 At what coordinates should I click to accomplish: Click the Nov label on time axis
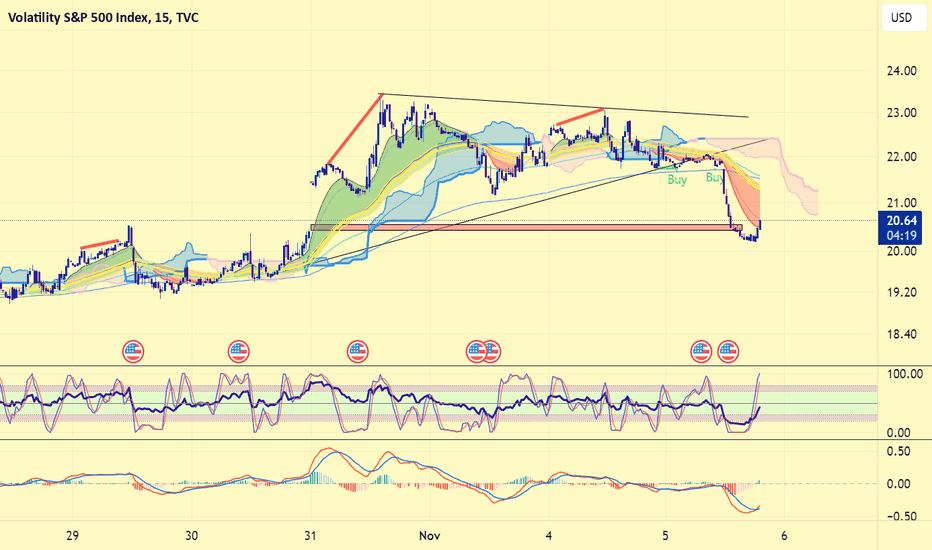tap(429, 536)
